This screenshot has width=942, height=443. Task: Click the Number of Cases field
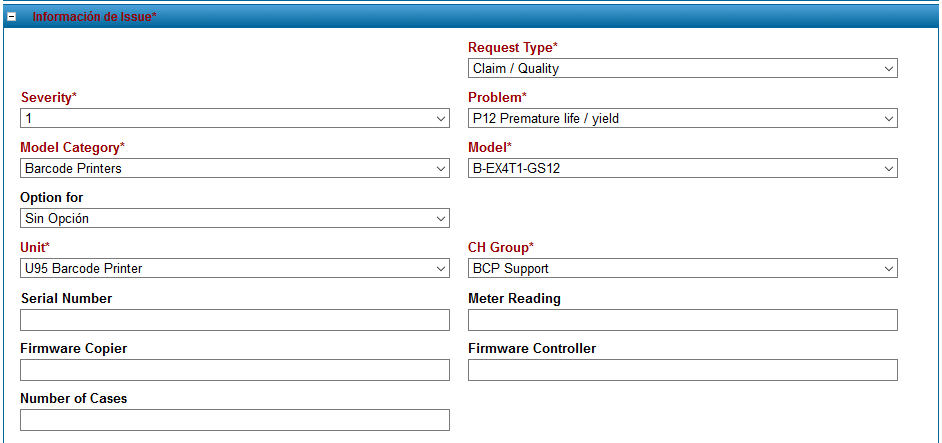point(234,420)
